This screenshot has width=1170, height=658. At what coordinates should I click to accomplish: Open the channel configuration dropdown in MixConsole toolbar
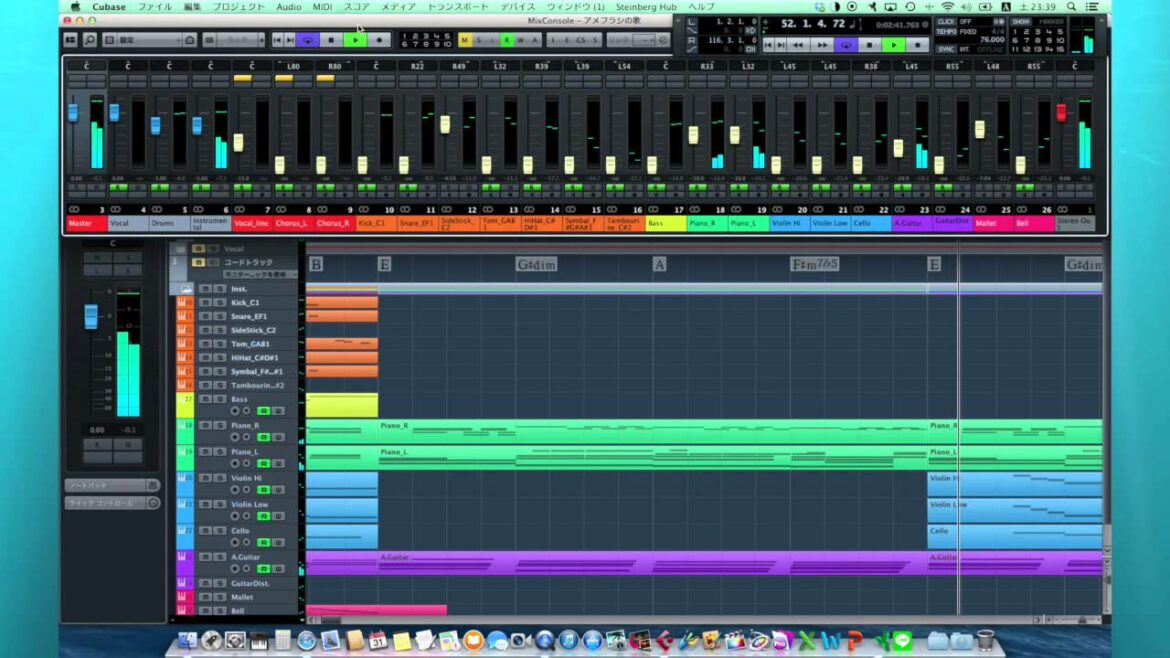149,40
